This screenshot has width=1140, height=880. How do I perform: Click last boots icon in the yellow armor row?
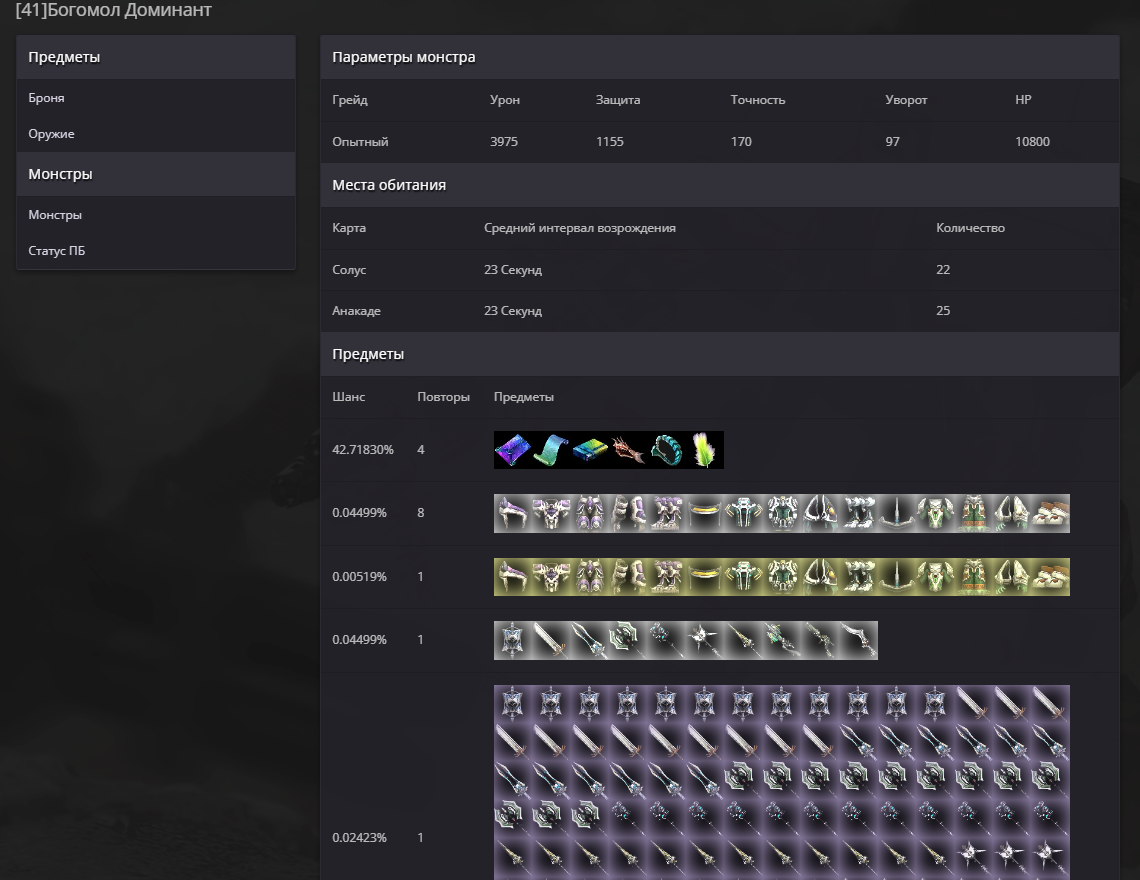1051,577
